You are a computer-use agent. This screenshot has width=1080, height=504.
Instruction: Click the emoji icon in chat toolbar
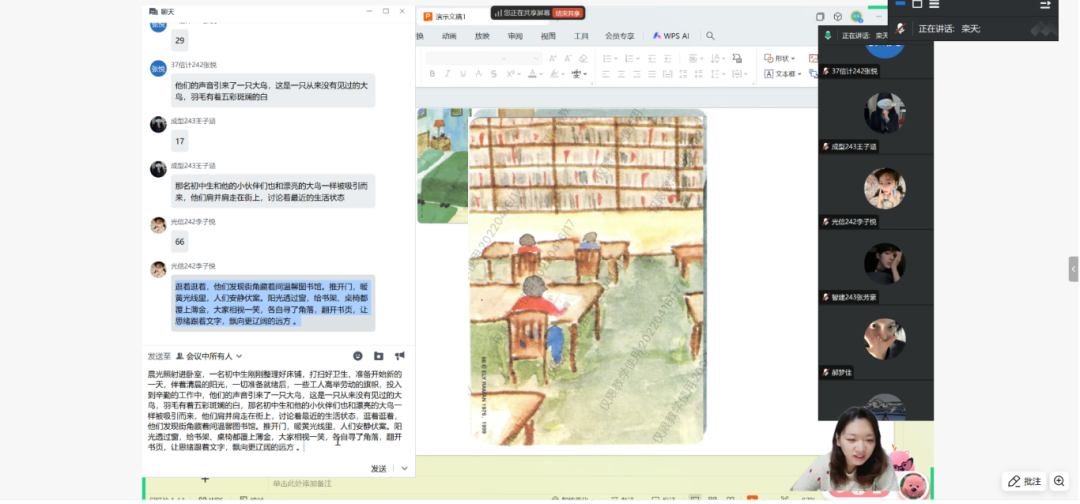(x=358, y=356)
